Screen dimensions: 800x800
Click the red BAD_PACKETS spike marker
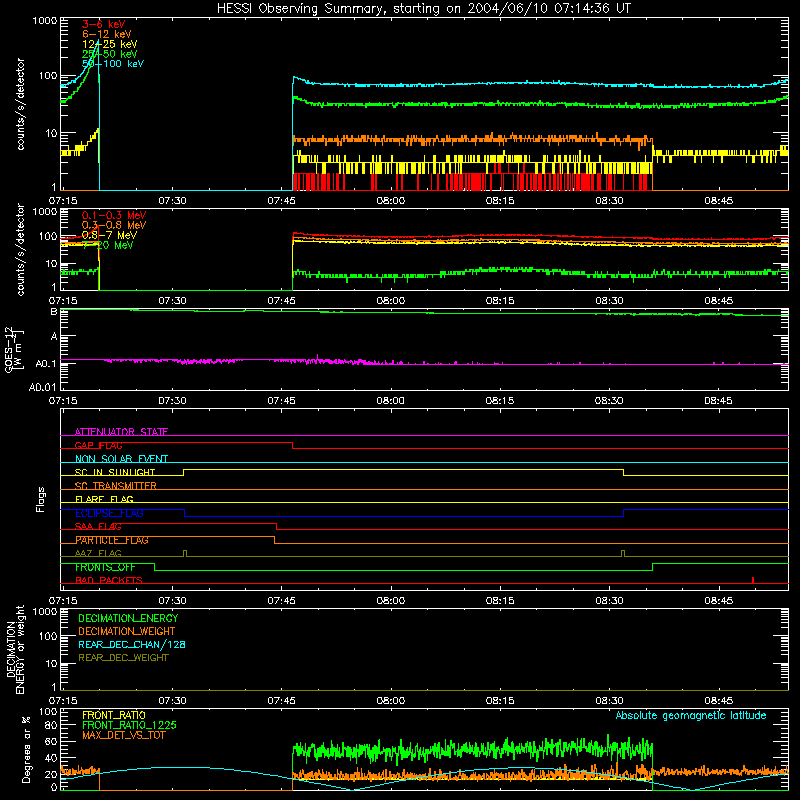point(753,580)
